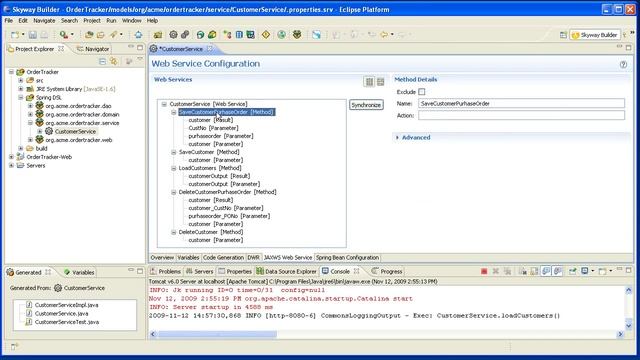Screen dimensions: 640x360
Task: Tick the Exclude checkbox in Method Details
Action: (422, 92)
